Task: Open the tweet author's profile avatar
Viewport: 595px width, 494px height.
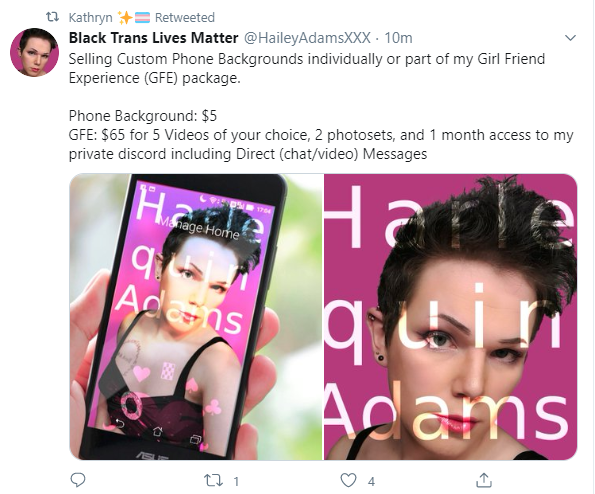Action: [x=35, y=52]
